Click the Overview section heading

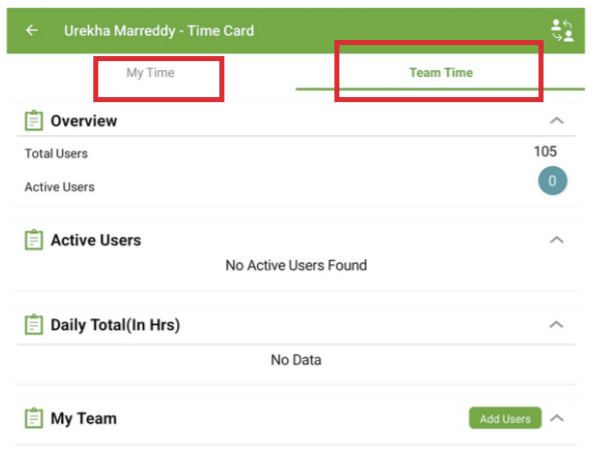84,121
